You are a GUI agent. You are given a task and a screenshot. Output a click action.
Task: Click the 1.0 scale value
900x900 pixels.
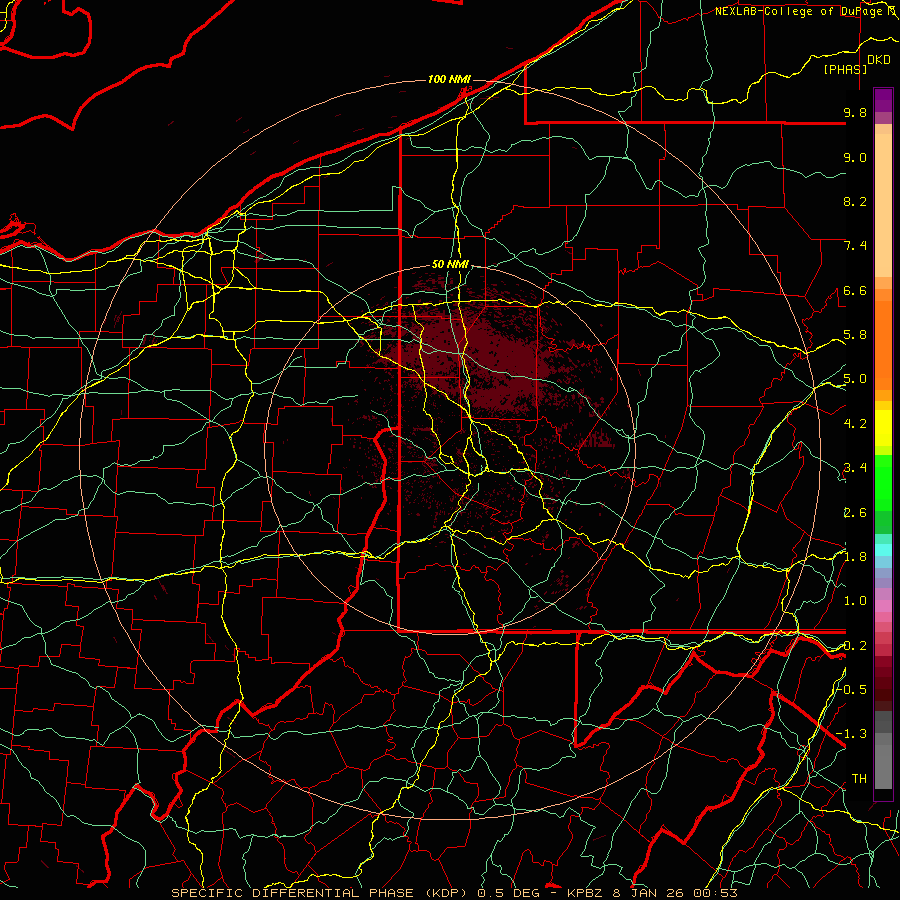click(855, 601)
